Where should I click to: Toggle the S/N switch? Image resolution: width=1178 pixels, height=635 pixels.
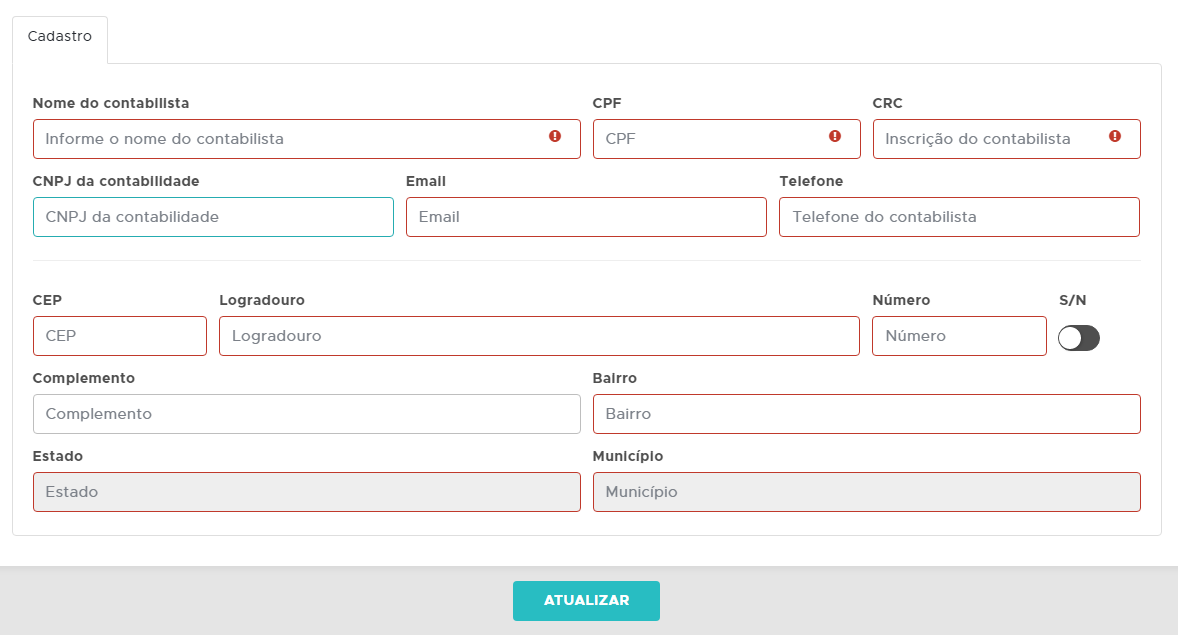coord(1078,338)
